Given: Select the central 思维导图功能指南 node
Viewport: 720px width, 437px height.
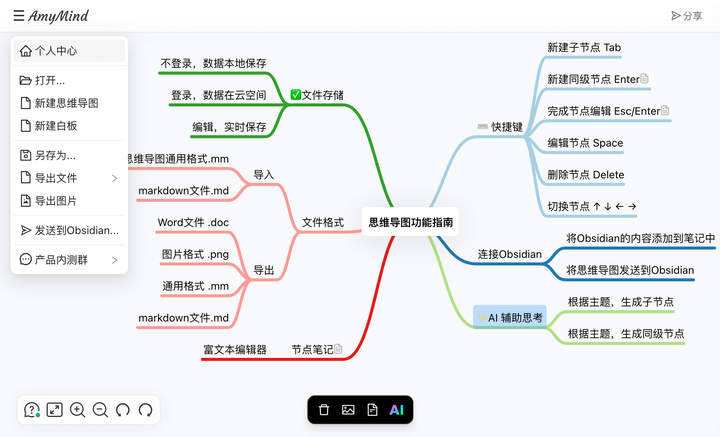Looking at the screenshot, I should click(410, 222).
